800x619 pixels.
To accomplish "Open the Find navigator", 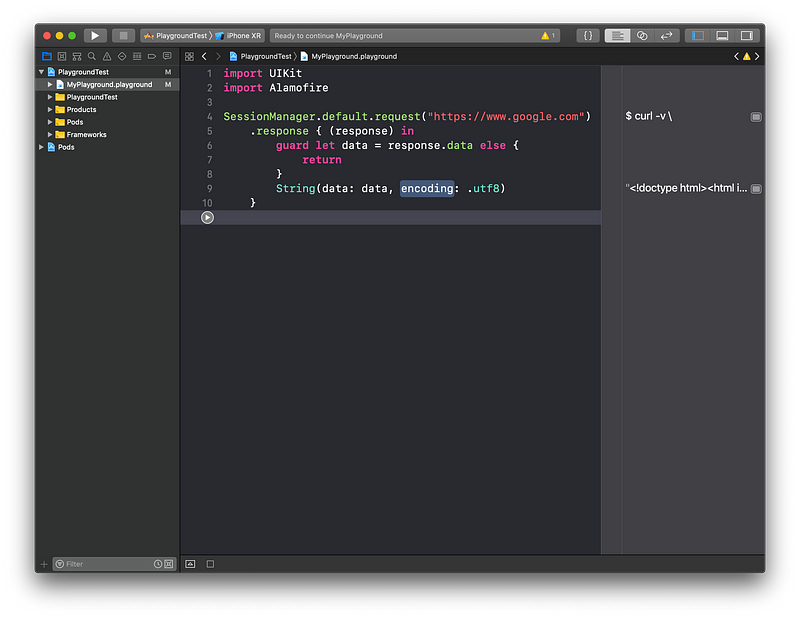I will click(x=92, y=56).
